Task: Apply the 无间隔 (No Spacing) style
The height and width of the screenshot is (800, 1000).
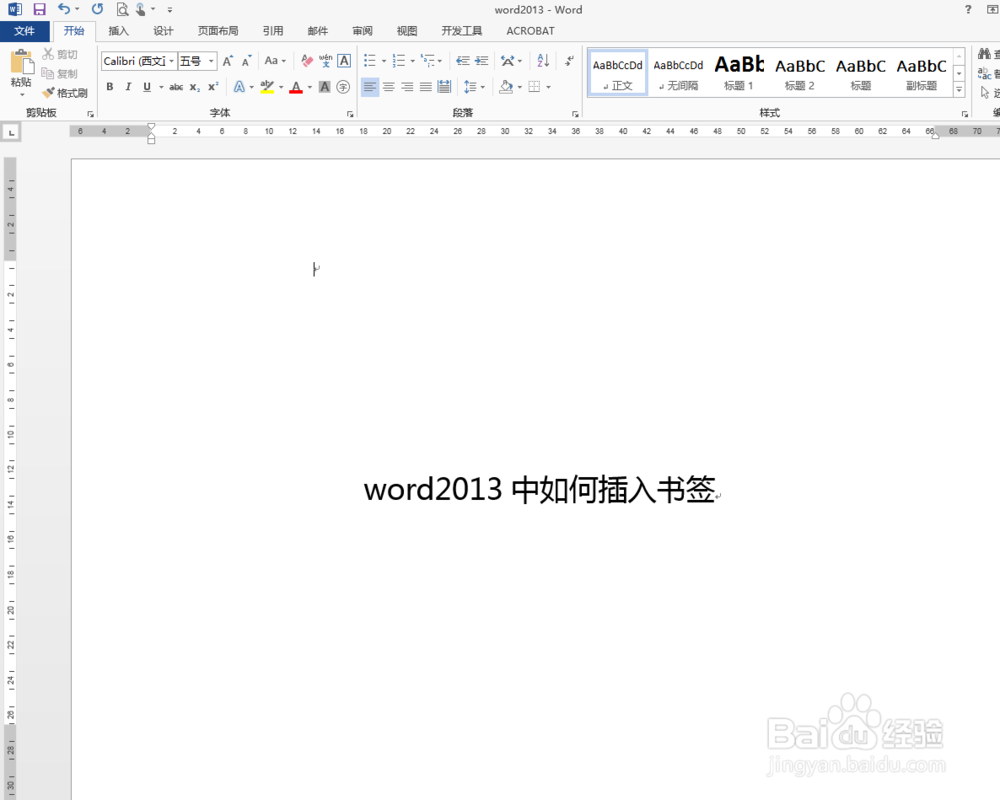Action: pyautogui.click(x=678, y=73)
